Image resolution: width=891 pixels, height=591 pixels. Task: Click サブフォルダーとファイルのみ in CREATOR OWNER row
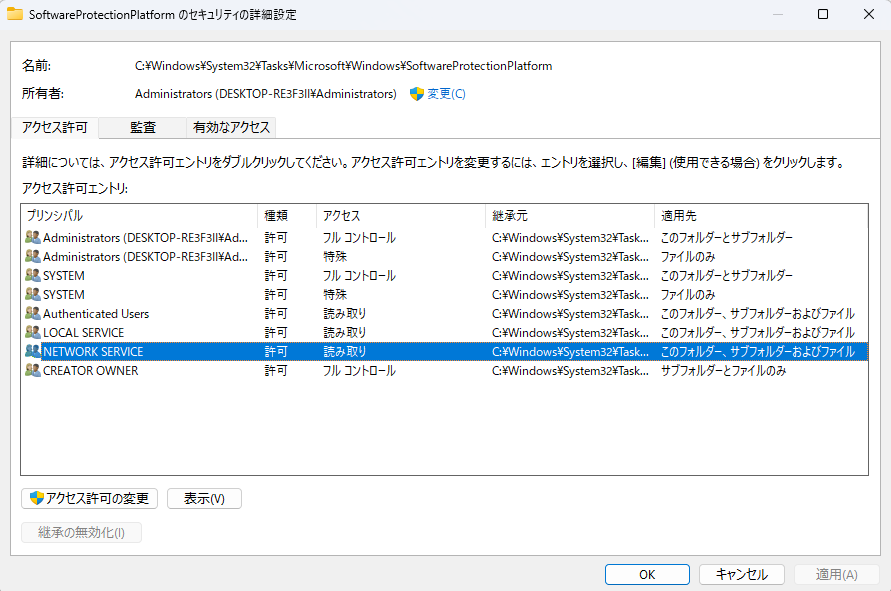click(x=723, y=371)
